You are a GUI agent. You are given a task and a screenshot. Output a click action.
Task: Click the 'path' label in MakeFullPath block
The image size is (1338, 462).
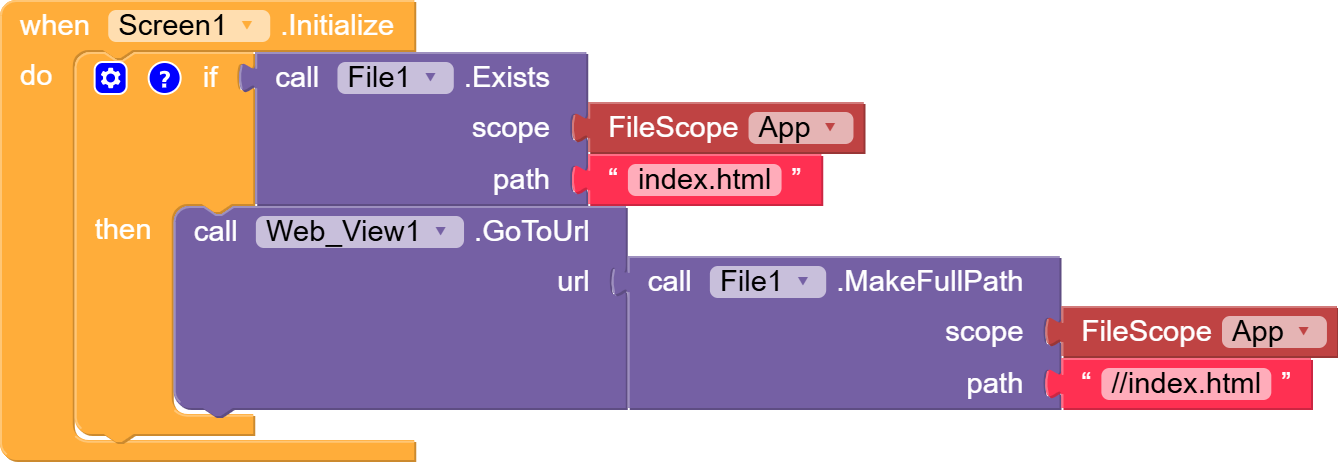[994, 384]
